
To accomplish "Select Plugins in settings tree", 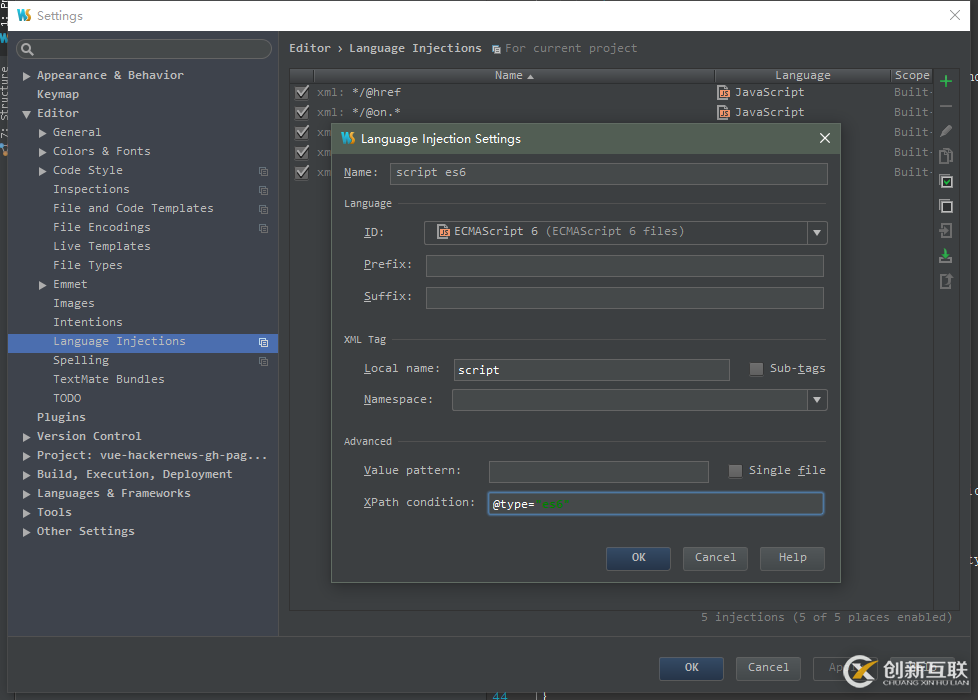I will (x=61, y=417).
